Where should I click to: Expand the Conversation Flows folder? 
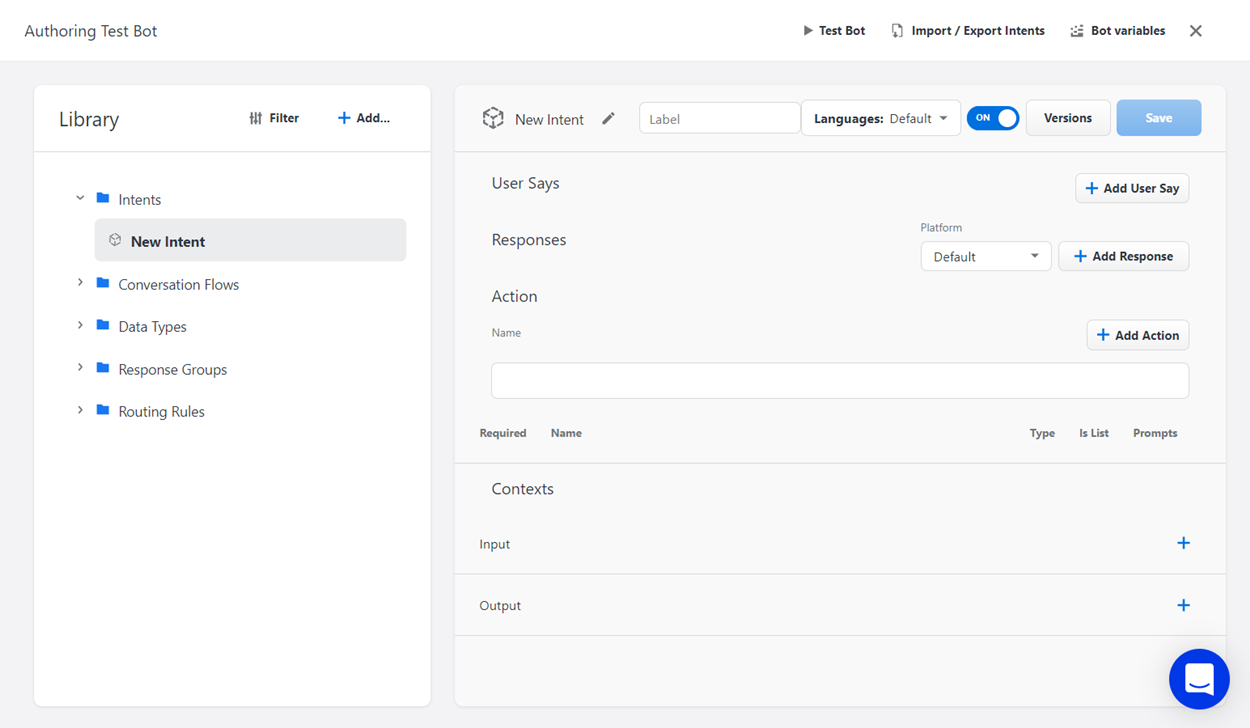[80, 284]
